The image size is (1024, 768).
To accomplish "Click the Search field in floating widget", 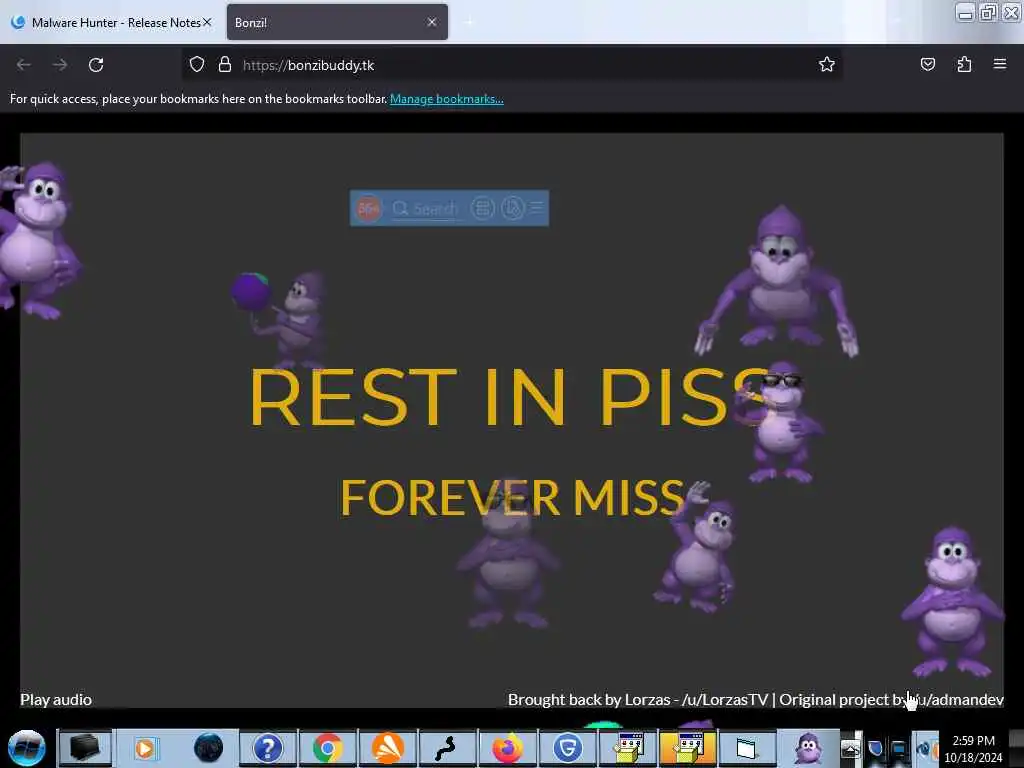I will point(426,208).
